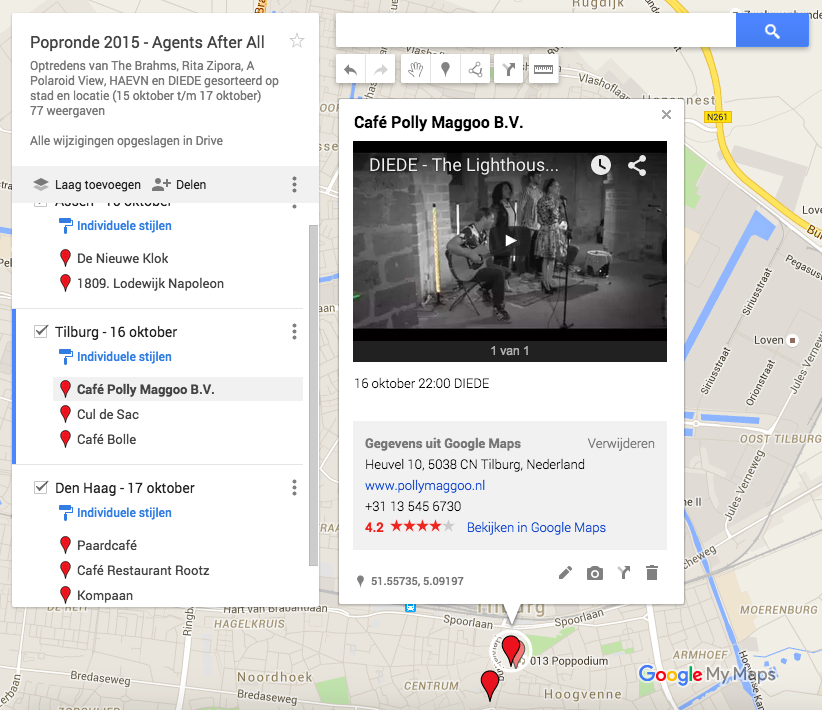Open Tilburg layer options menu

click(x=294, y=331)
